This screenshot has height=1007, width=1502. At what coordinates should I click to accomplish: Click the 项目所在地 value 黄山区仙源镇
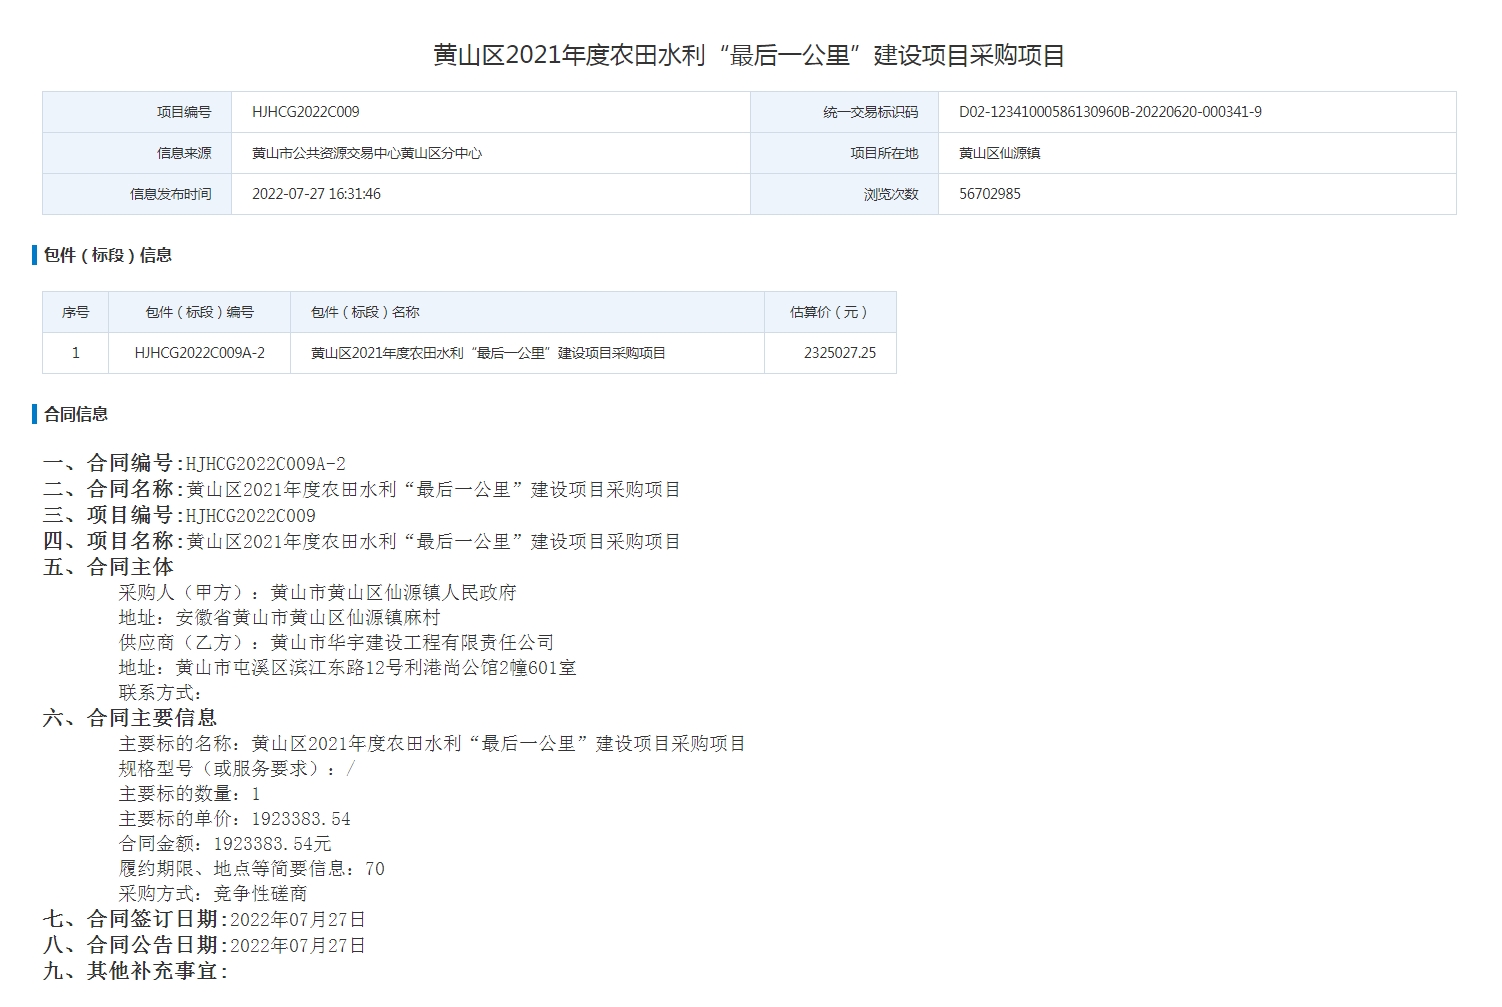[x=999, y=153]
